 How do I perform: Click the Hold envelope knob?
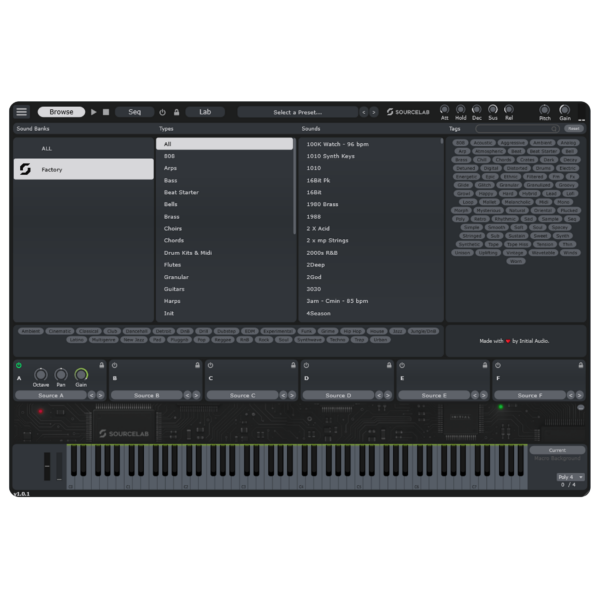461,109
